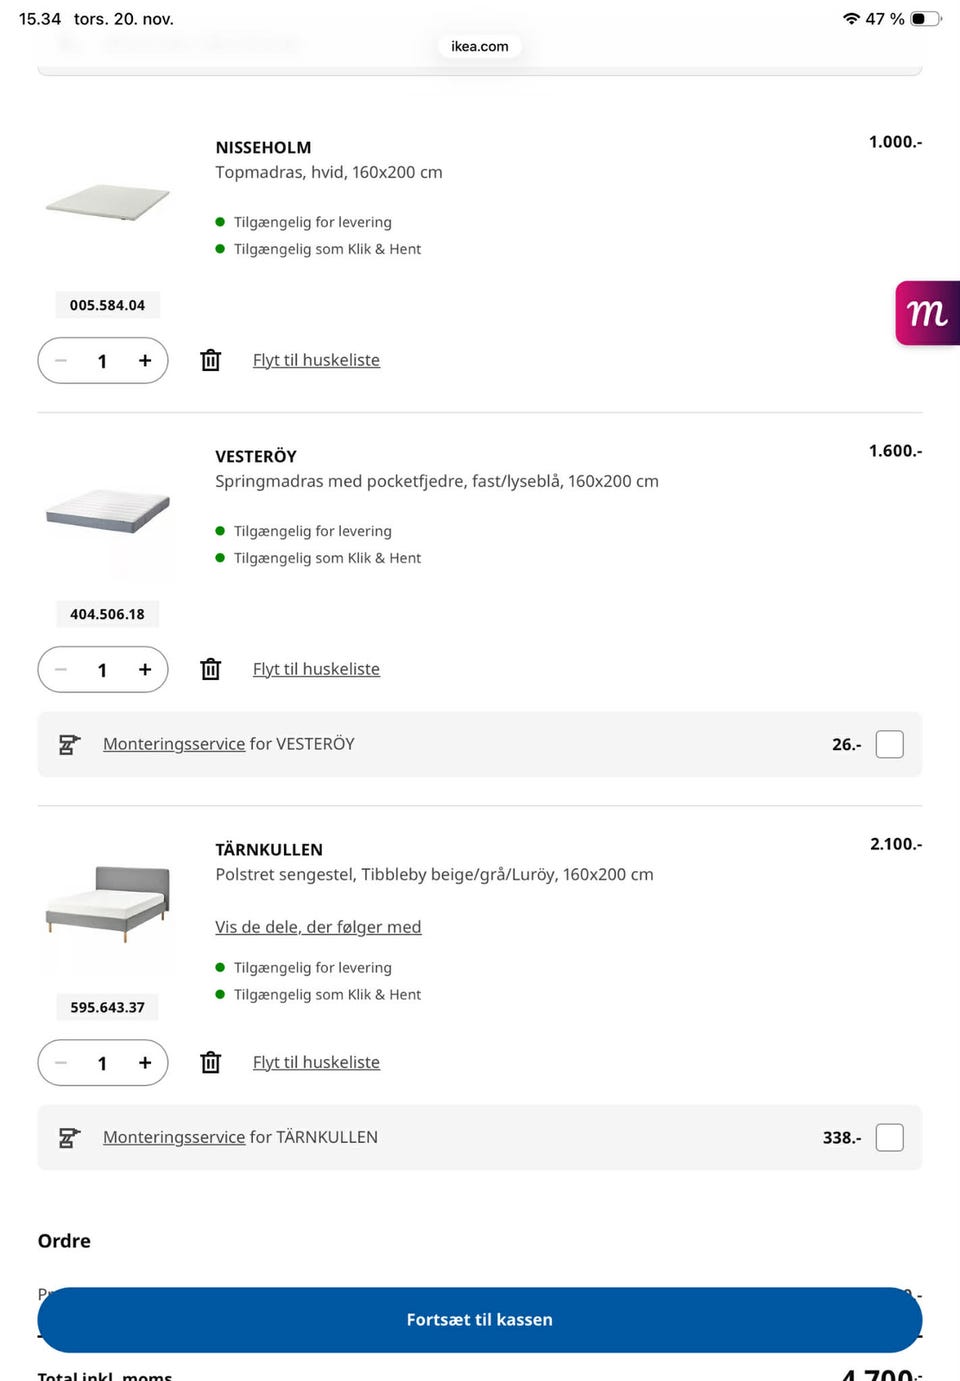Image resolution: width=960 pixels, height=1381 pixels.
Task: Move VESTERÖY via 'Flyt til huskeliste'
Action: (316, 669)
